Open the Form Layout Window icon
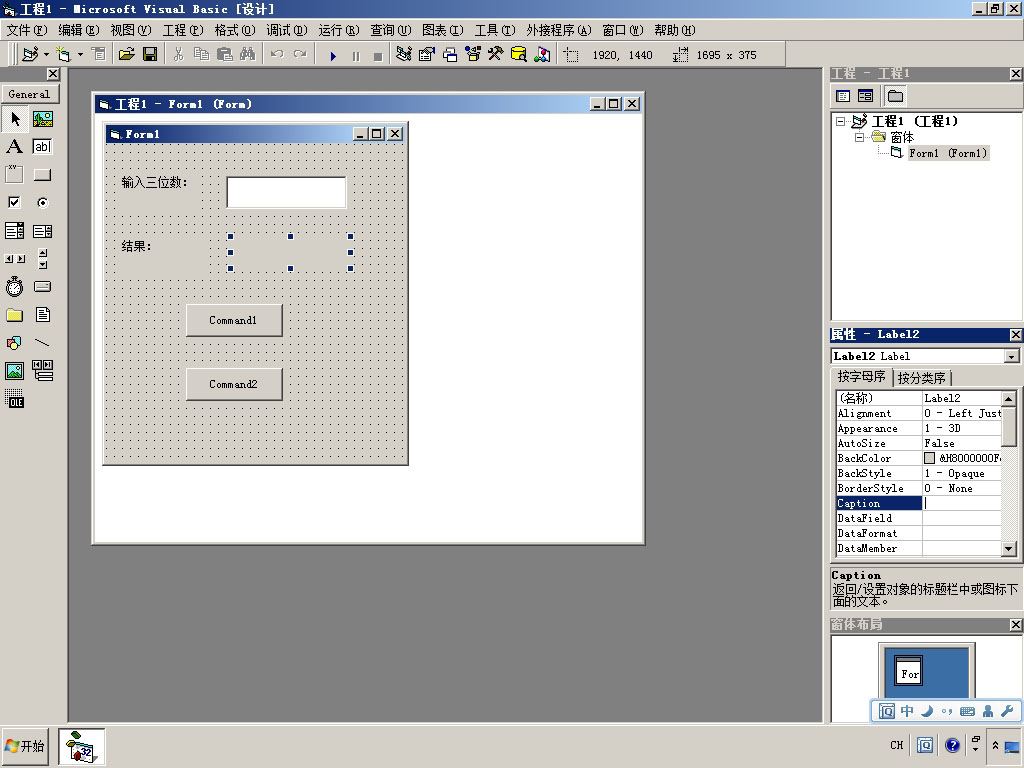 450,55
